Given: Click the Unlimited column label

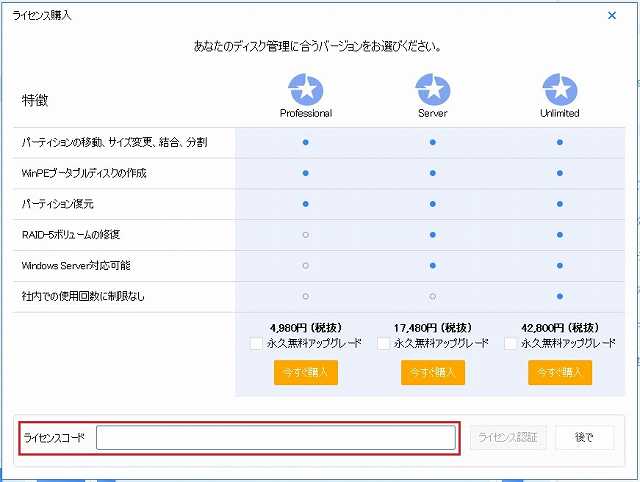Looking at the screenshot, I should pyautogui.click(x=560, y=113).
